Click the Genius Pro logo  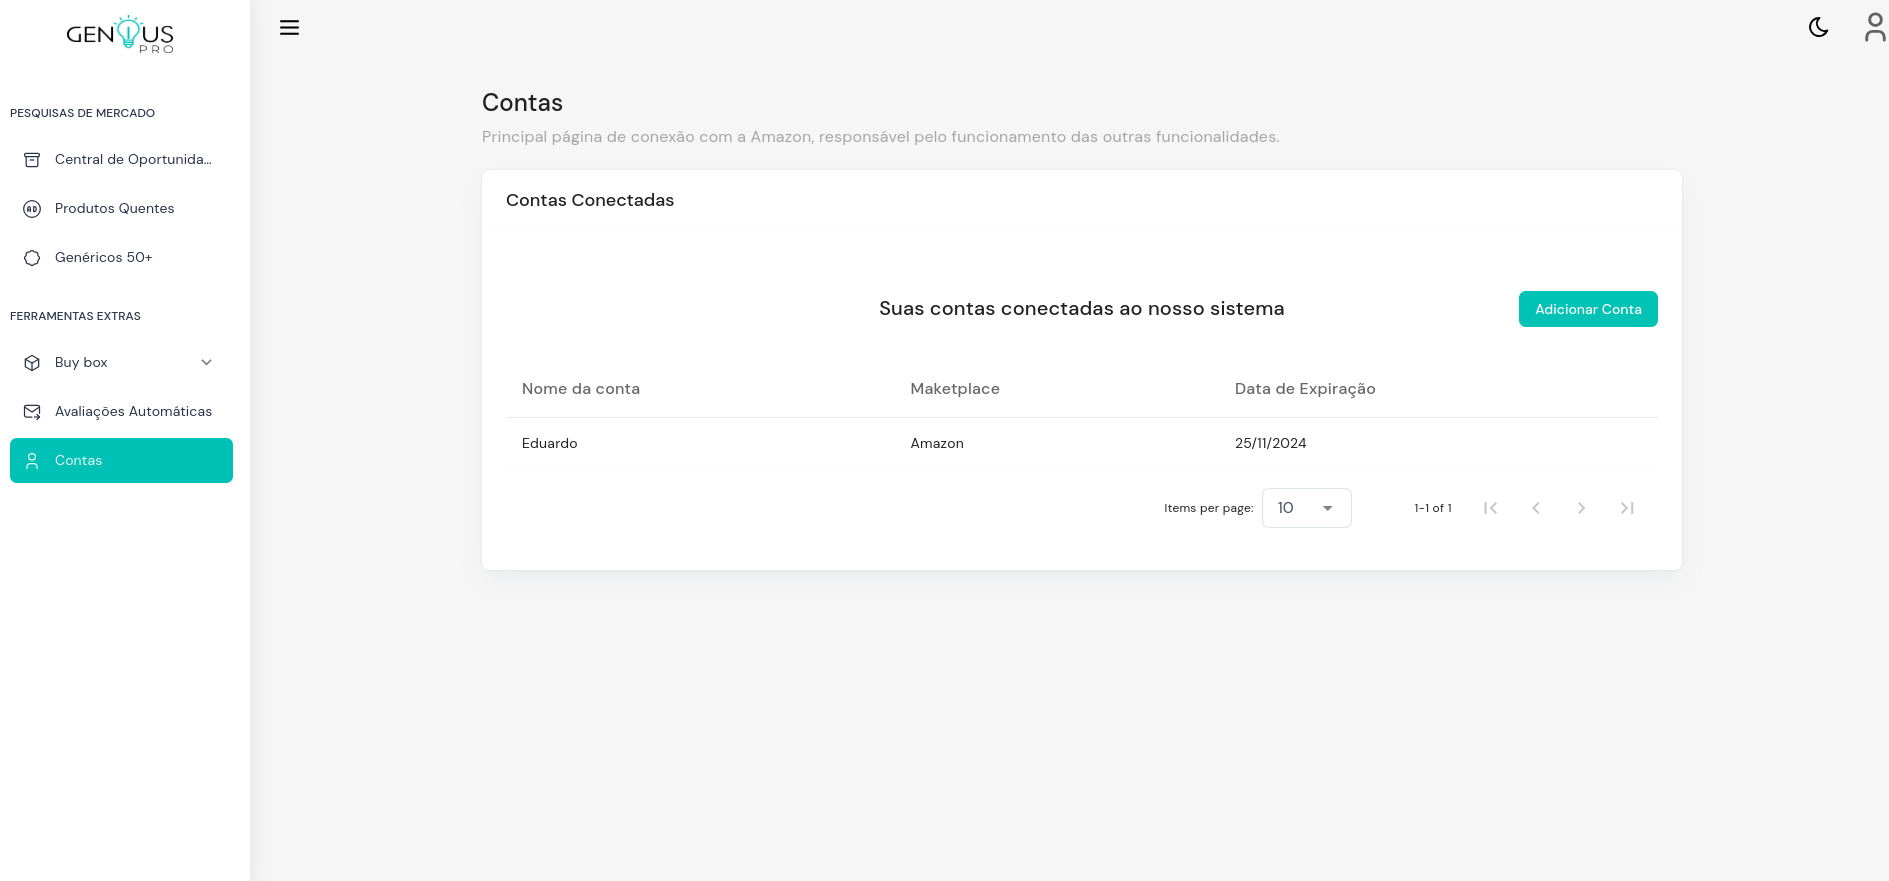pos(120,34)
